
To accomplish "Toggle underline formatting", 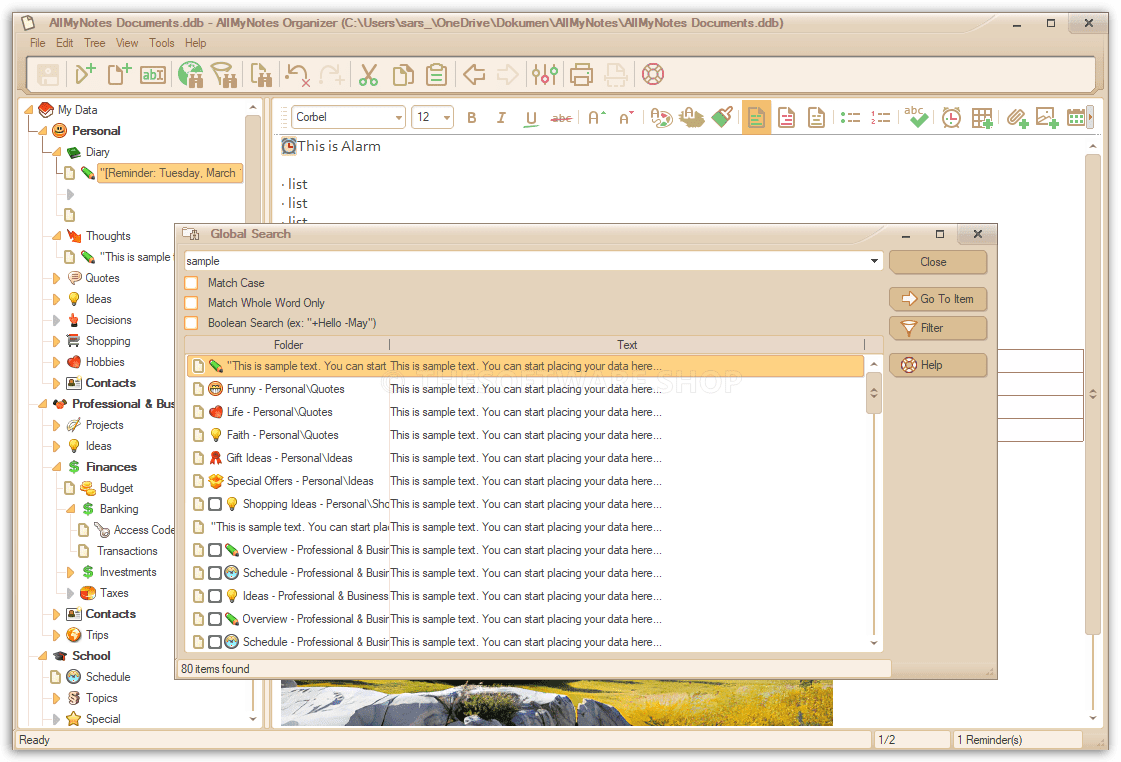I will 530,118.
